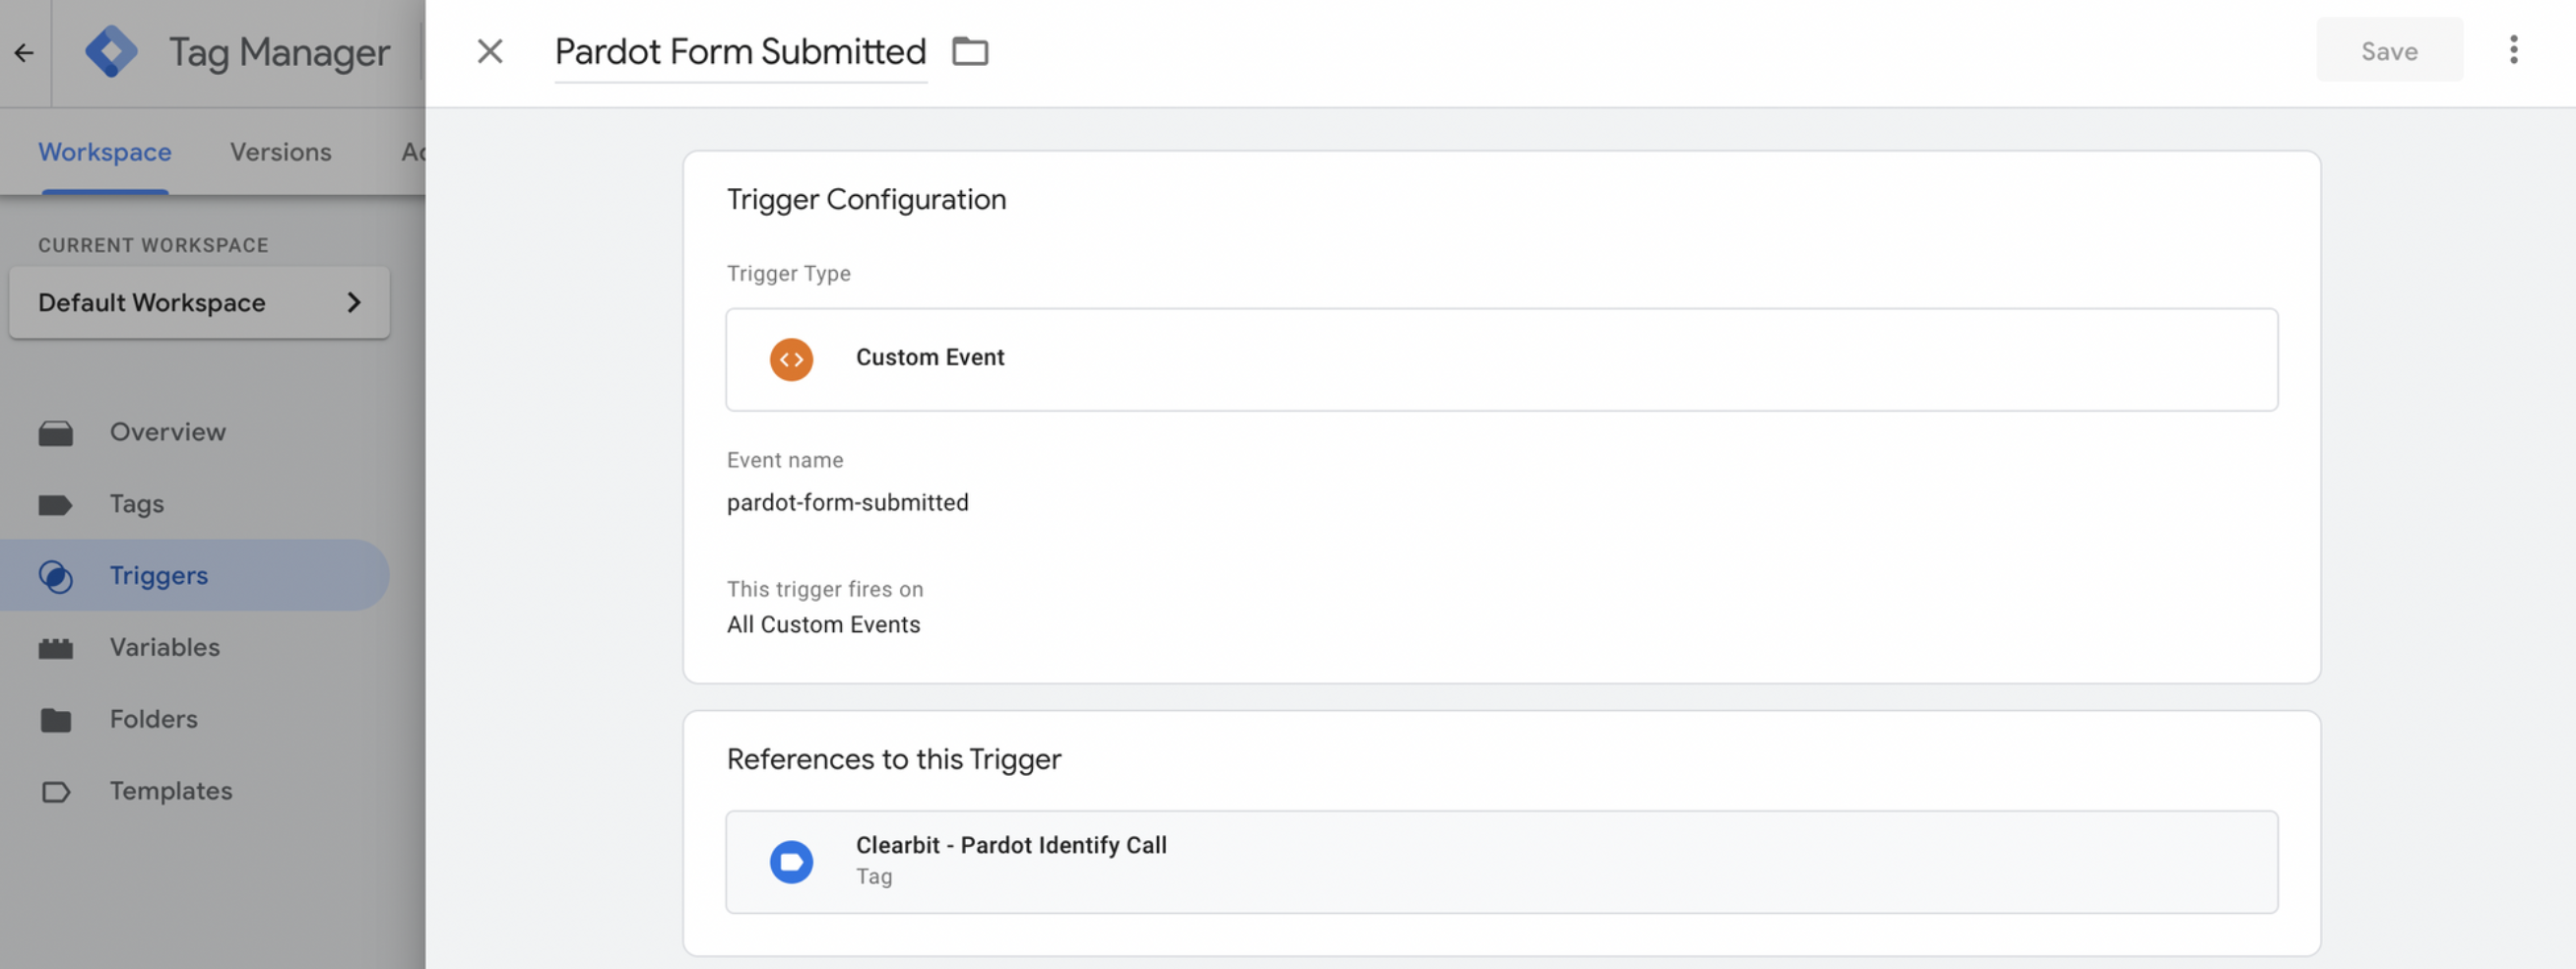Click the back arrow in header

[x=24, y=53]
